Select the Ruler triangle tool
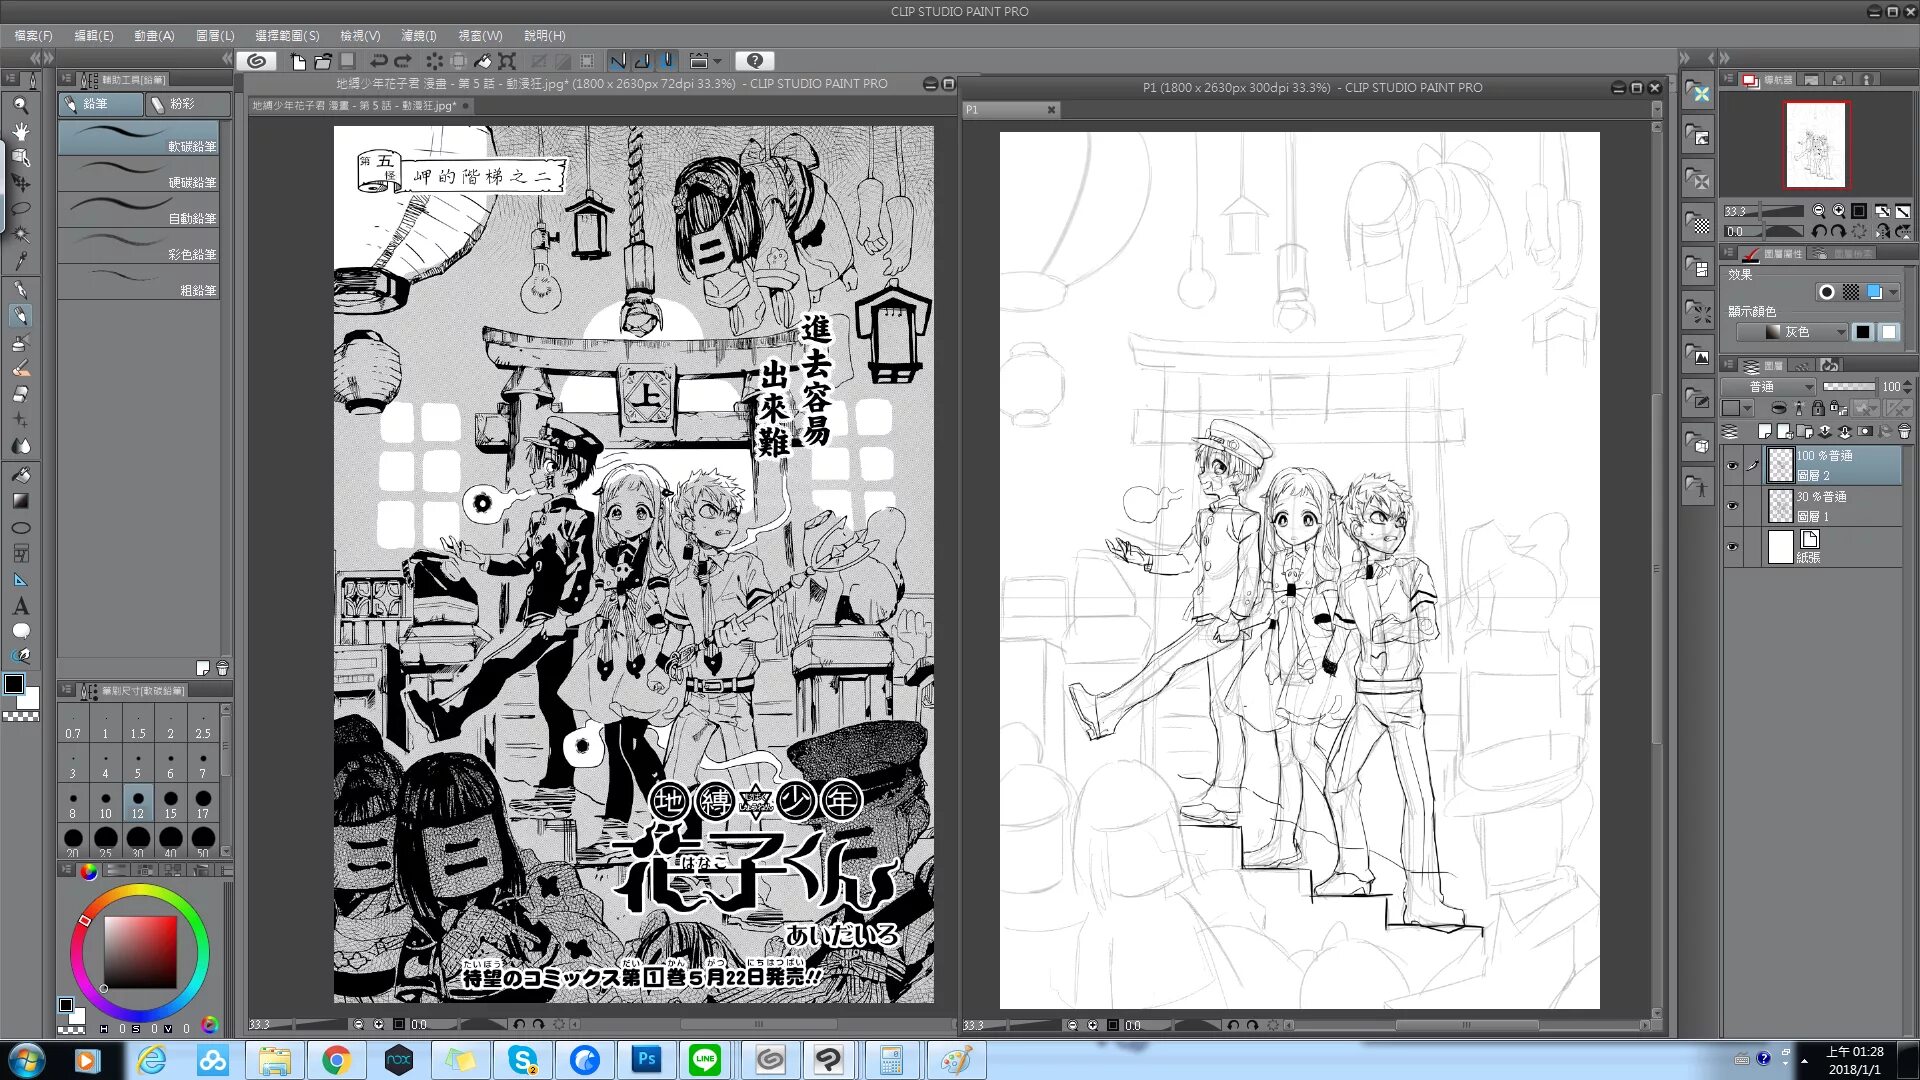 (20, 580)
